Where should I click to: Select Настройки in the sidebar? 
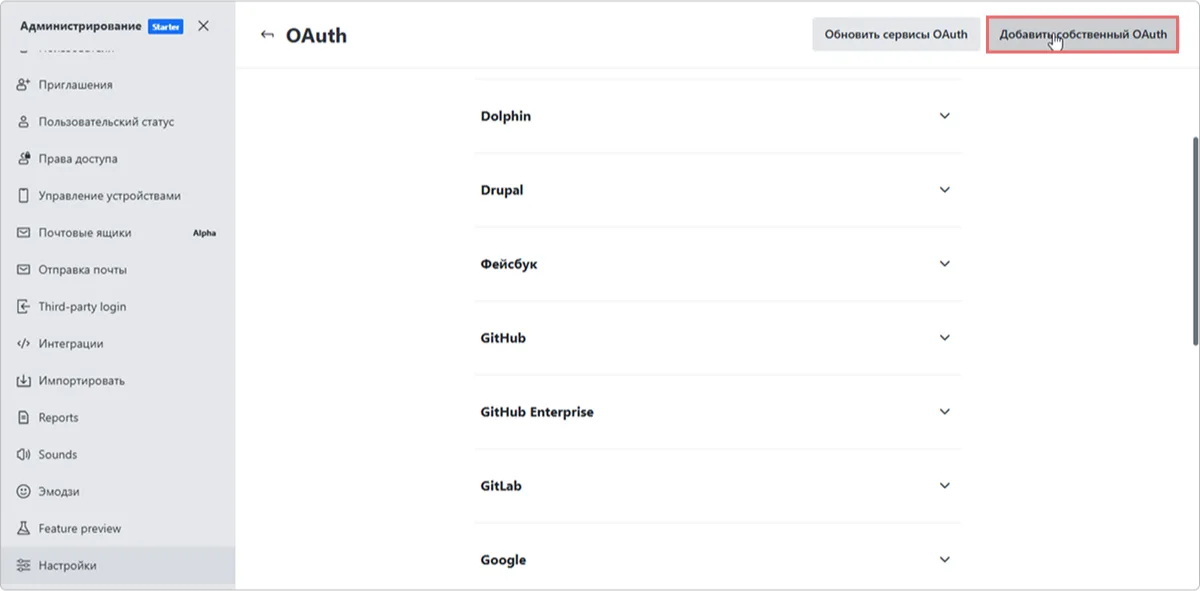coord(67,566)
